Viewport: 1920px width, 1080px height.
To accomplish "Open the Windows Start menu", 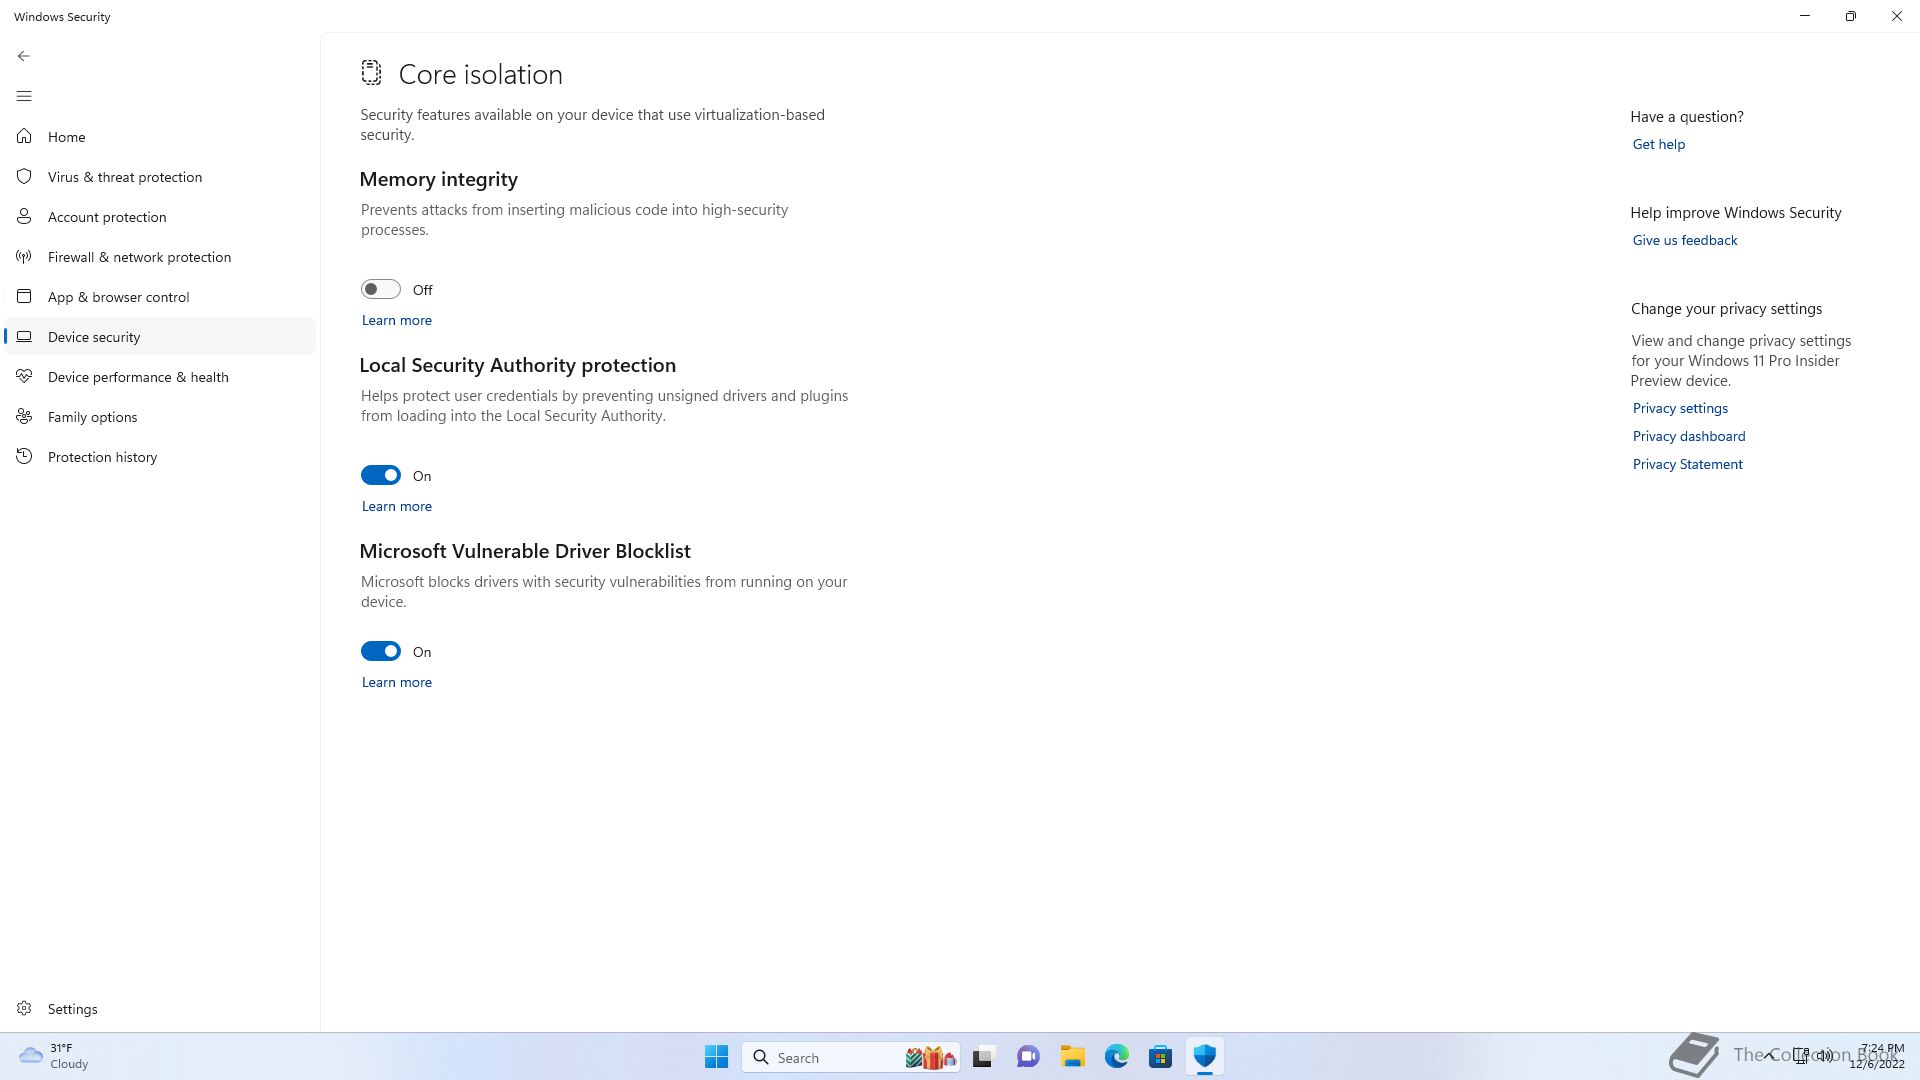I will click(x=716, y=1057).
